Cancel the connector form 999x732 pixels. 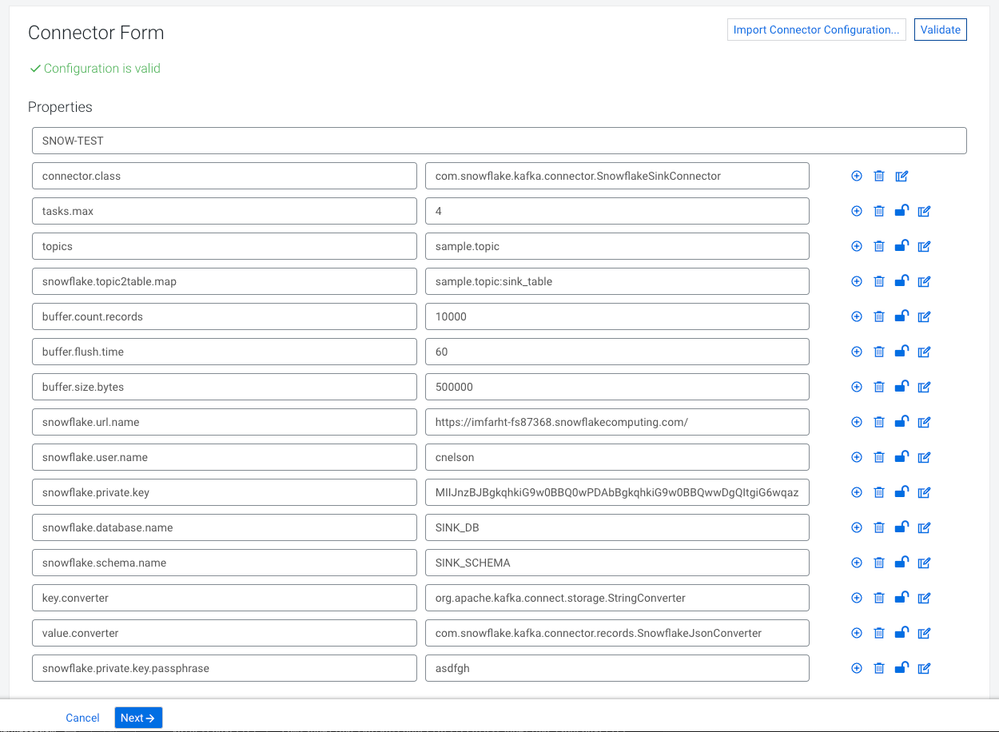[x=82, y=718]
